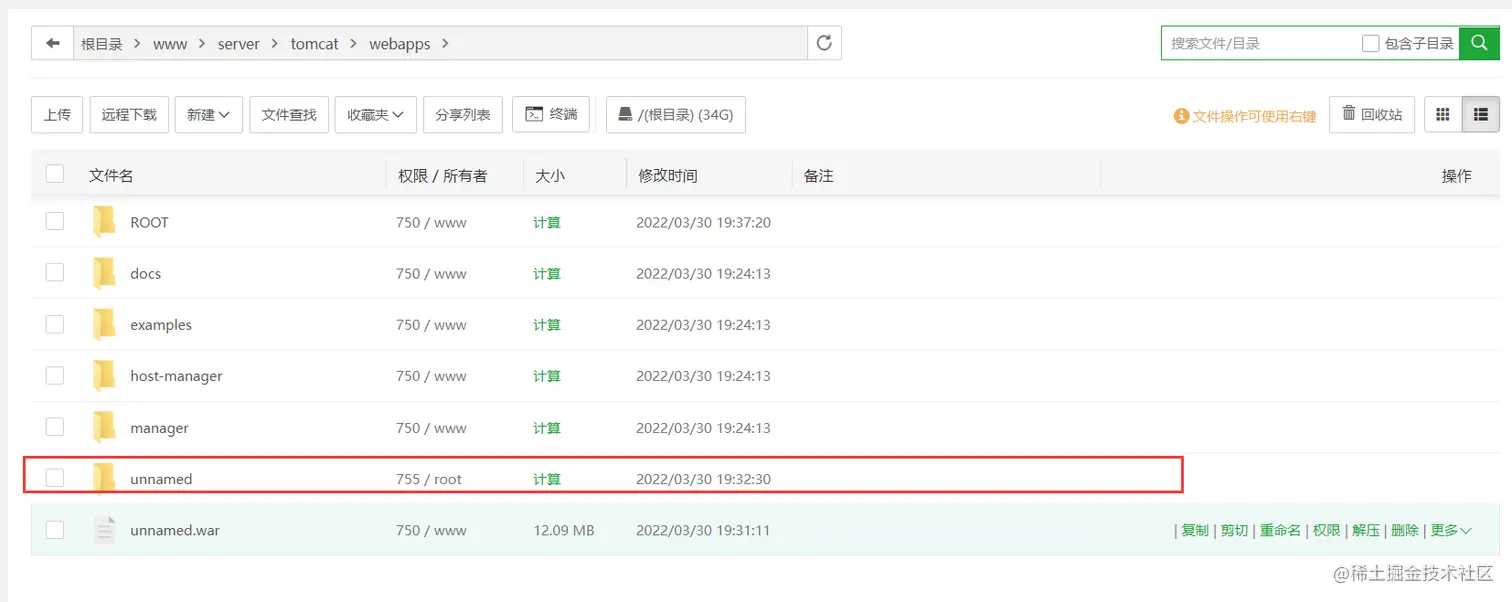Screen dimensions: 1512x602
Task: Check the manager folder checkbox
Action: pos(55,427)
